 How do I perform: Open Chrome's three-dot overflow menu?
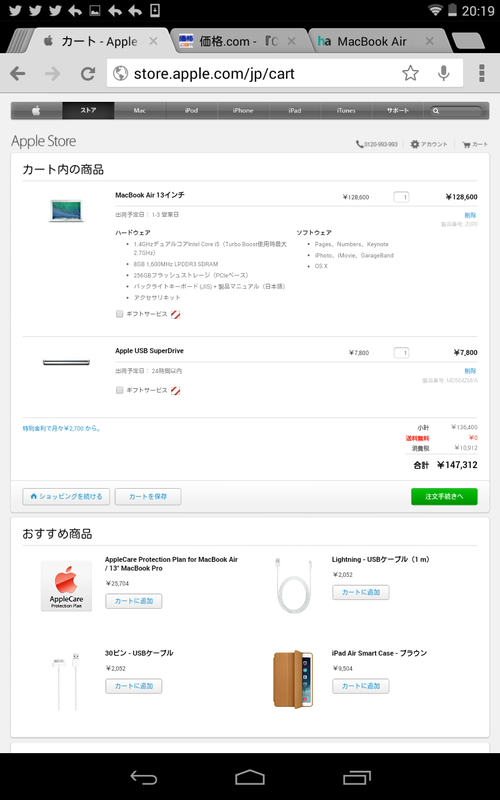(482, 73)
